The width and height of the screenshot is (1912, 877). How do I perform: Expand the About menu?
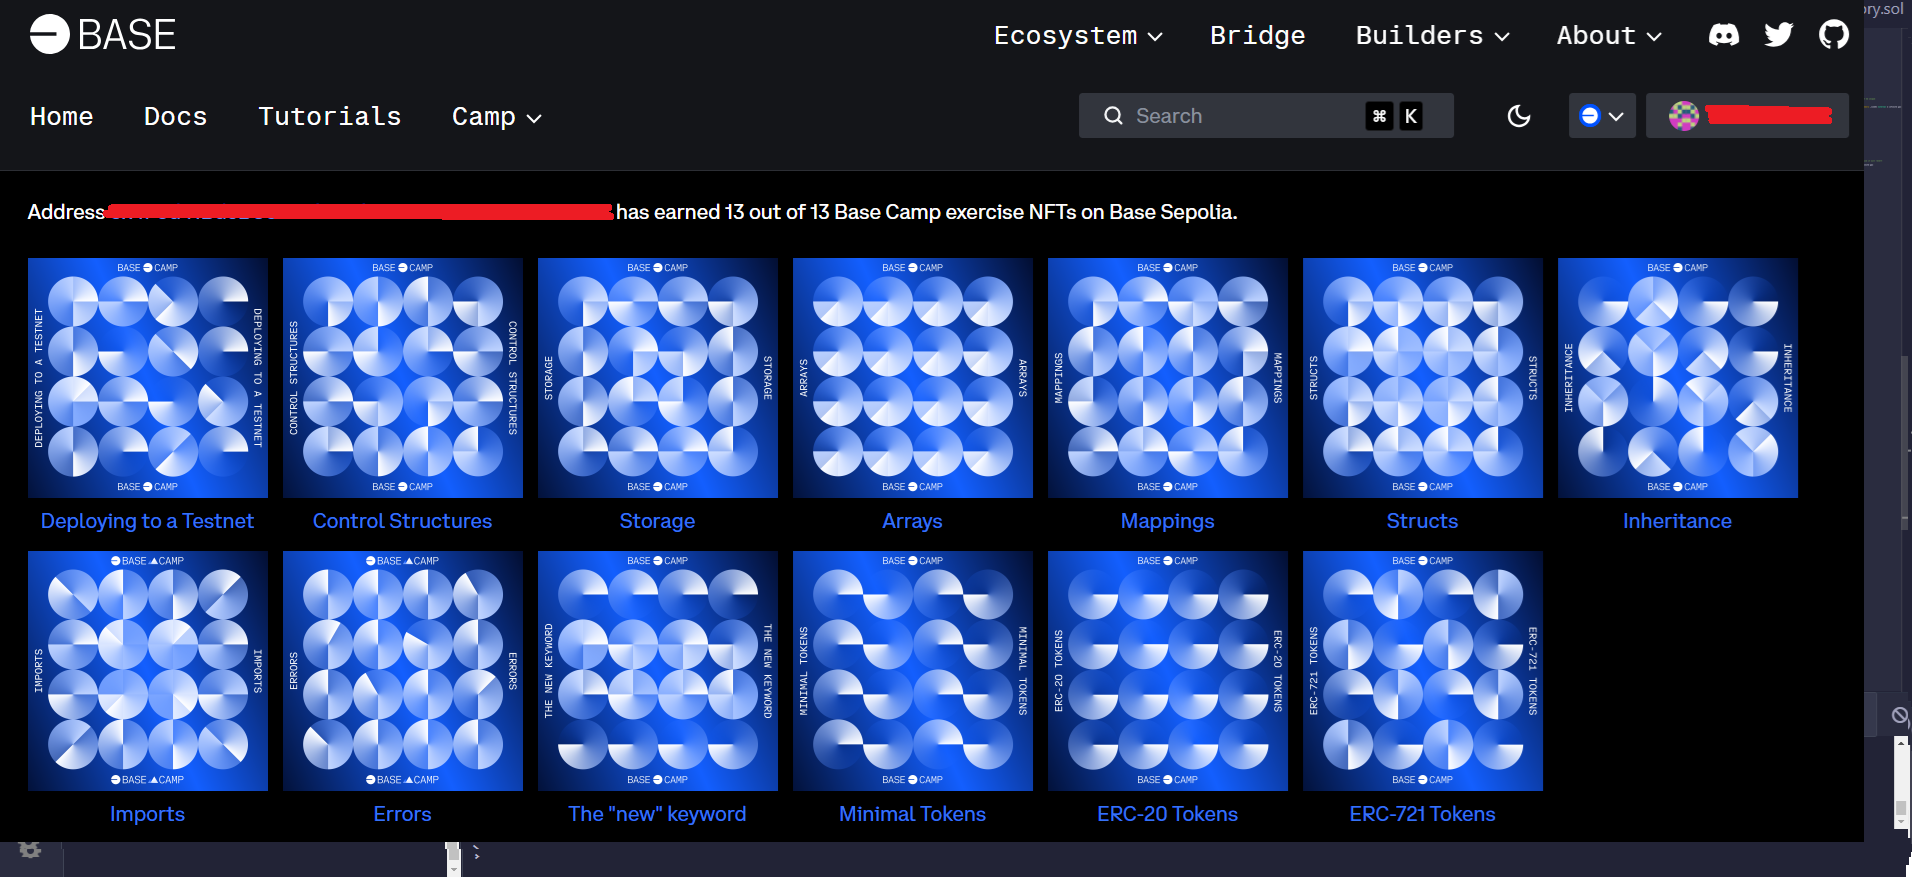click(x=1609, y=36)
